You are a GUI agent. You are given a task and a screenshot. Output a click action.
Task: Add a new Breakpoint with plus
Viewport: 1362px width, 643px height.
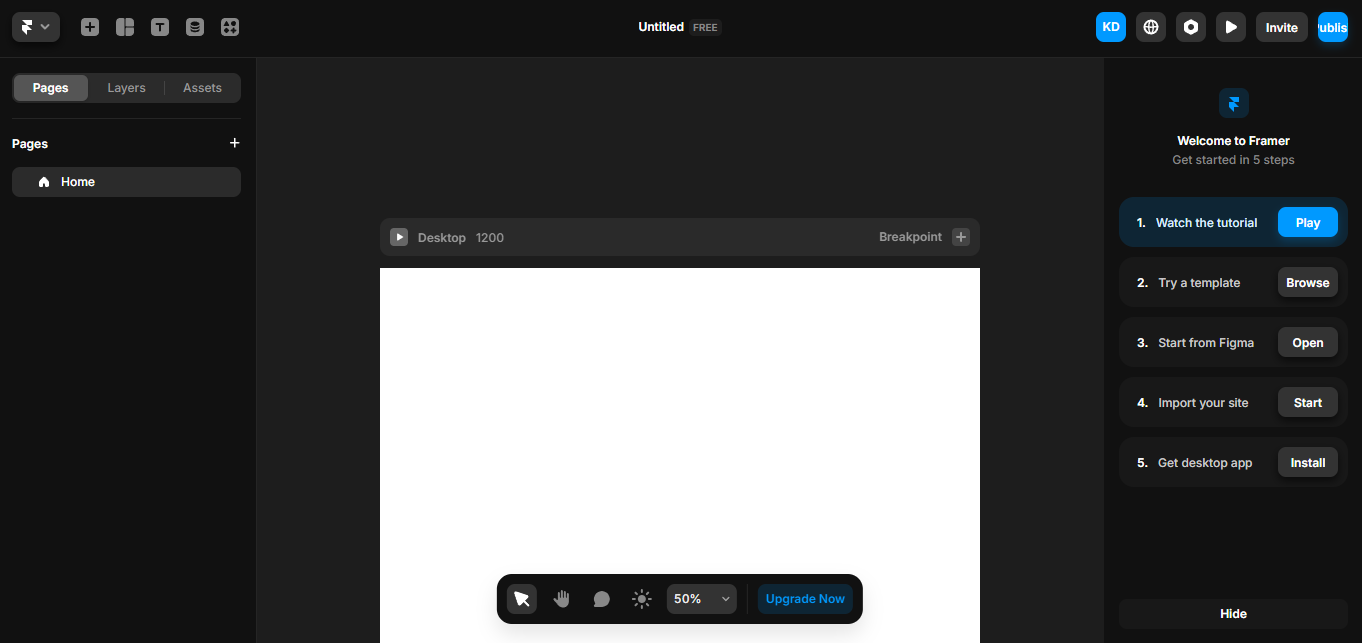(x=961, y=237)
